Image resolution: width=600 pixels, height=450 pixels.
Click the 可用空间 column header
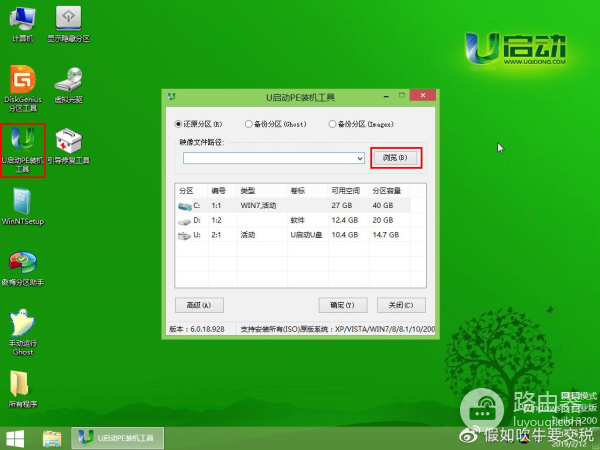pos(349,191)
